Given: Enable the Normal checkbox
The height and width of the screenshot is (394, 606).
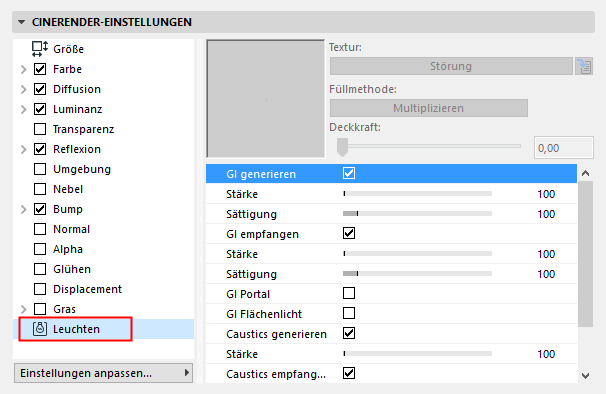Looking at the screenshot, I should coord(40,229).
